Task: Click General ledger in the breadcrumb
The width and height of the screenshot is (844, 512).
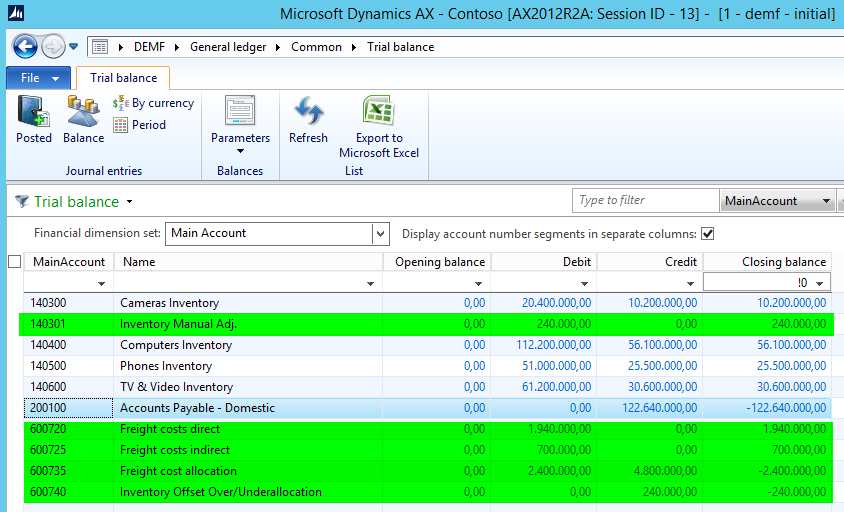Action: pos(230,47)
